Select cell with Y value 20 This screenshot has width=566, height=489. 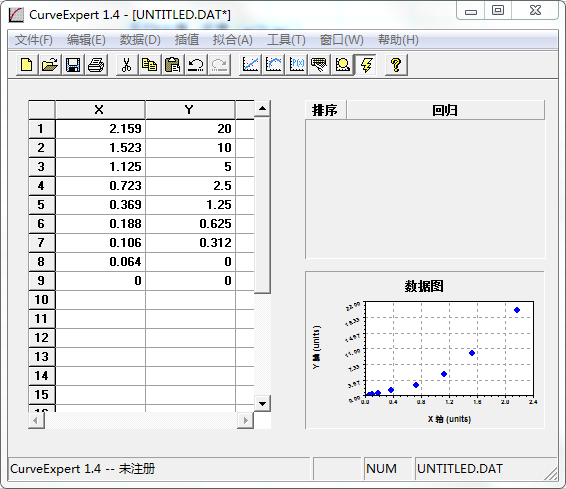(190, 129)
